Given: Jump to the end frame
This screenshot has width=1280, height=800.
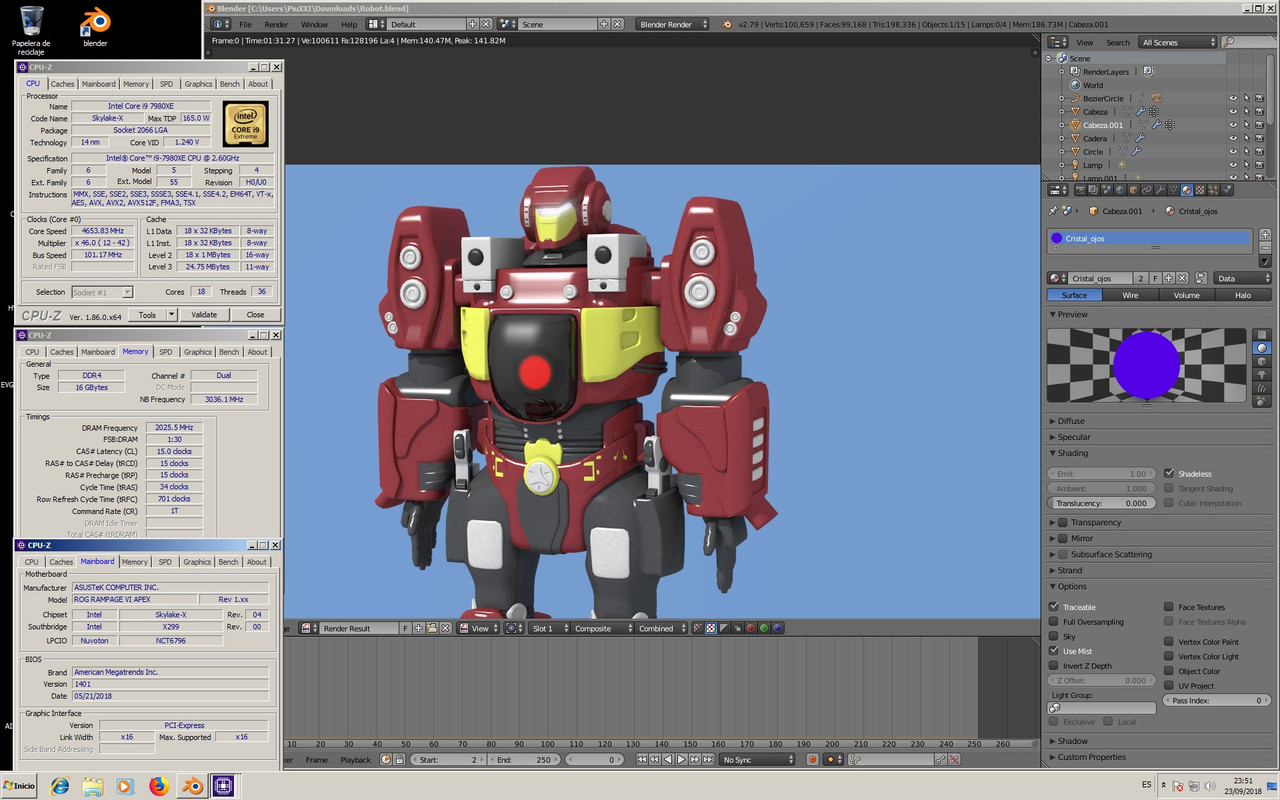Looking at the screenshot, I should [708, 760].
